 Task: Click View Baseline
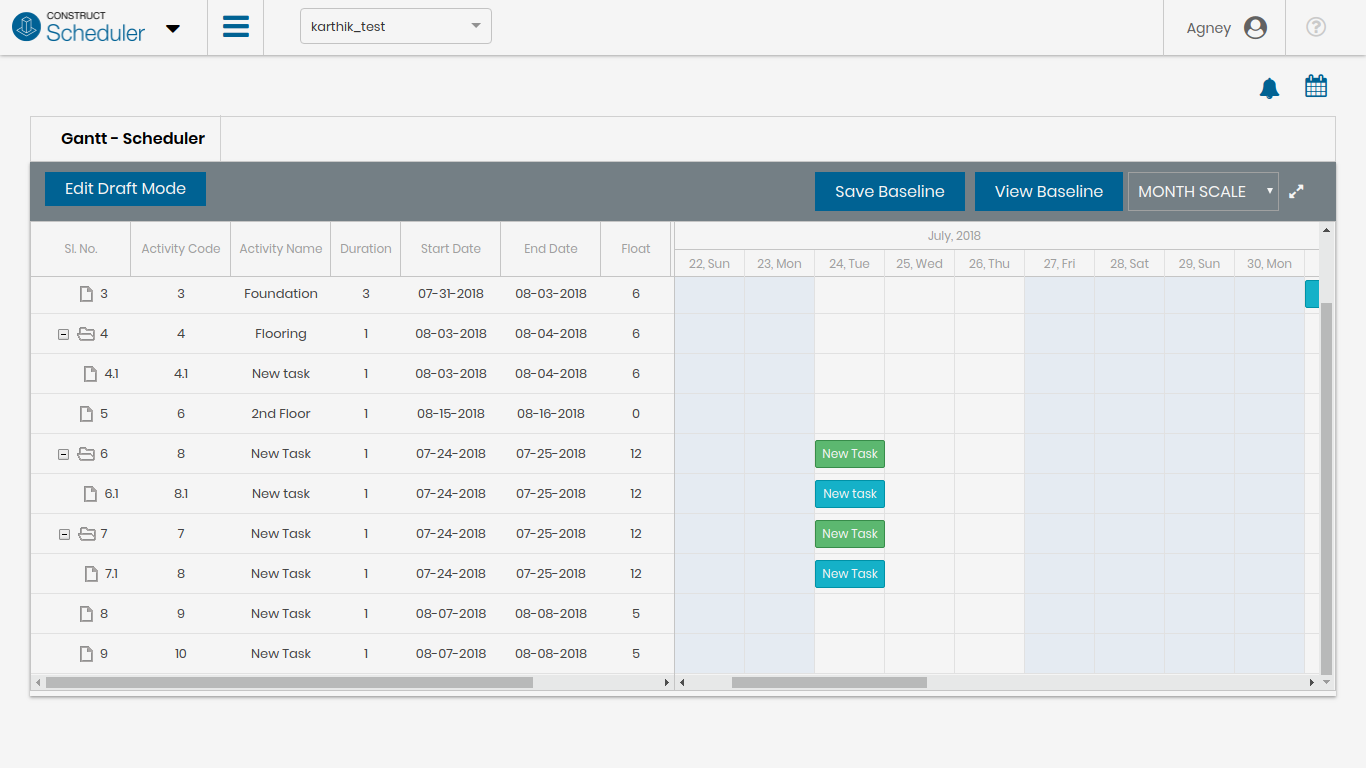coord(1049,192)
